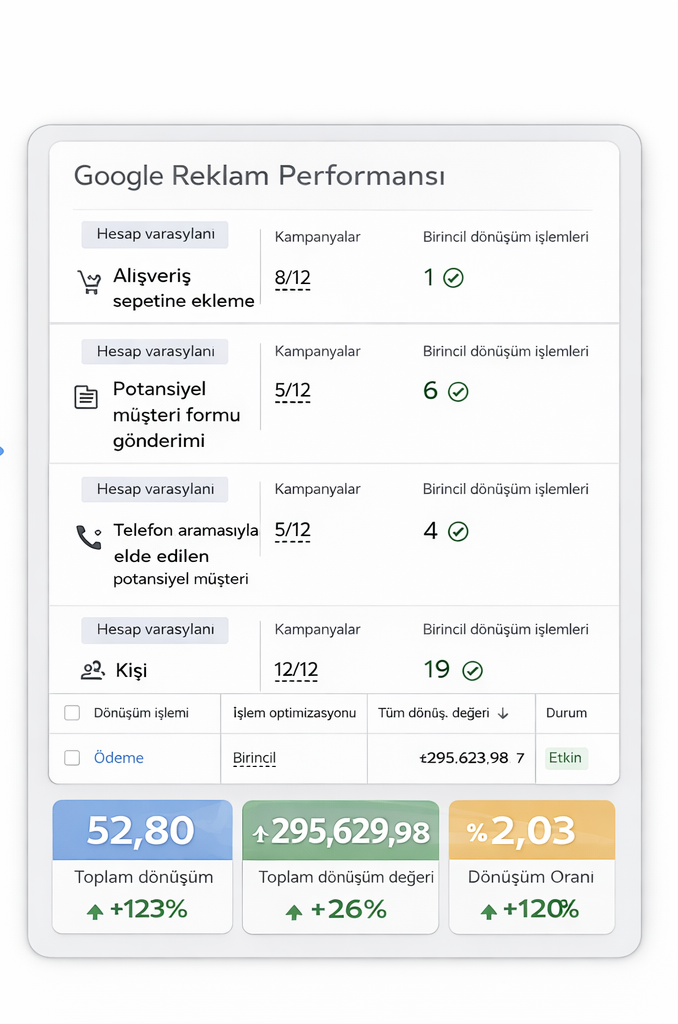678x1024 pixels.
Task: Click the primary conversion count 6
Action: pos(430,391)
